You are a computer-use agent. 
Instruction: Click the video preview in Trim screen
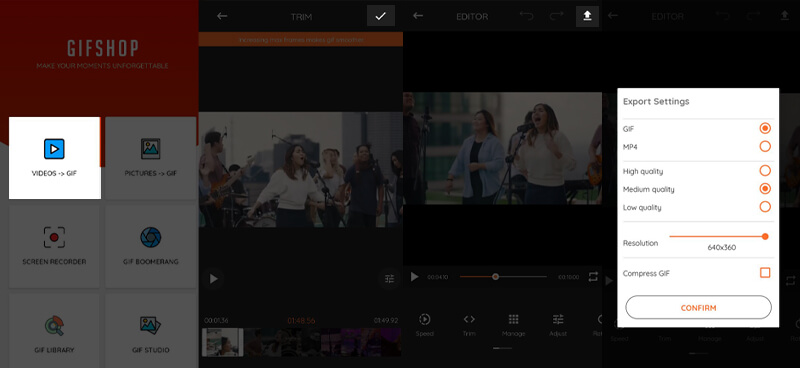click(x=301, y=169)
